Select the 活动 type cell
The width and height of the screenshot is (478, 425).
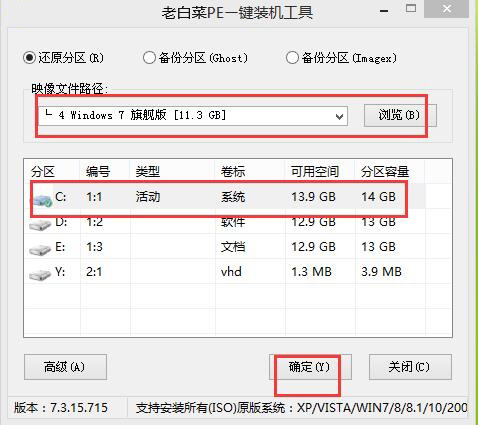click(x=148, y=197)
